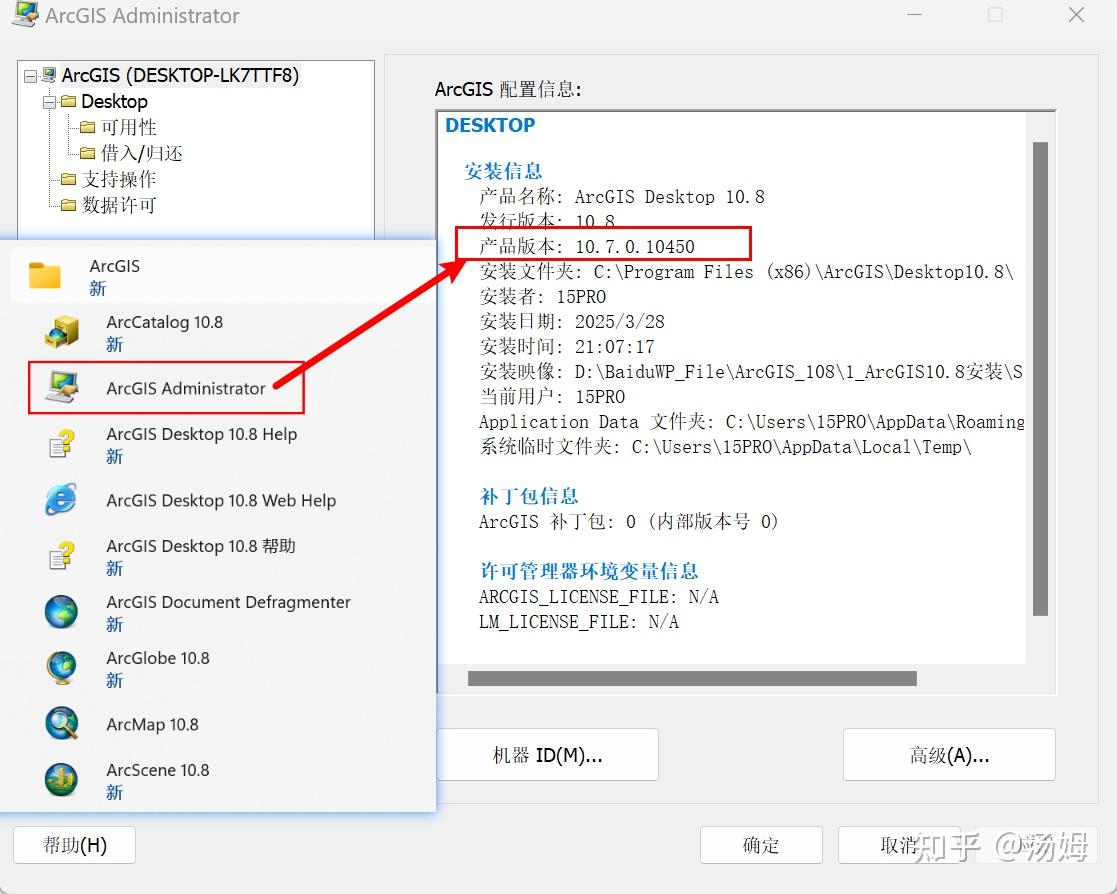The height and width of the screenshot is (894, 1117).
Task: Open the 高级(A) options
Action: pos(948,755)
